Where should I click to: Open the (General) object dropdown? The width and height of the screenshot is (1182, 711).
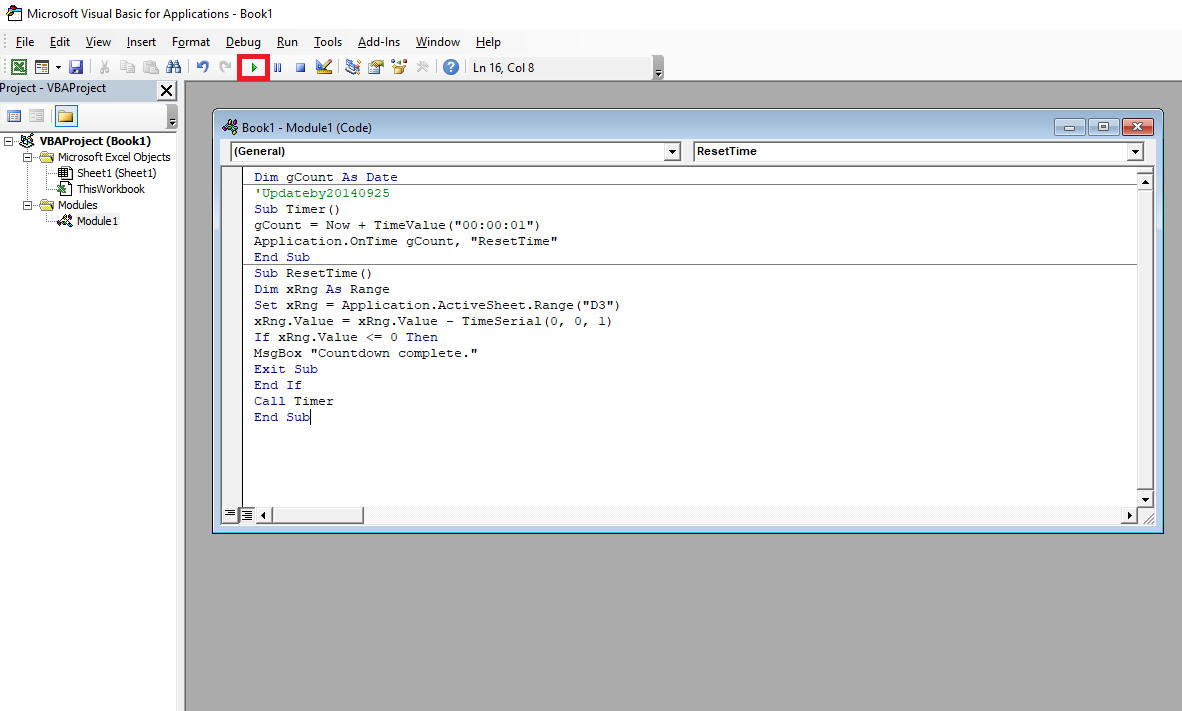(672, 152)
